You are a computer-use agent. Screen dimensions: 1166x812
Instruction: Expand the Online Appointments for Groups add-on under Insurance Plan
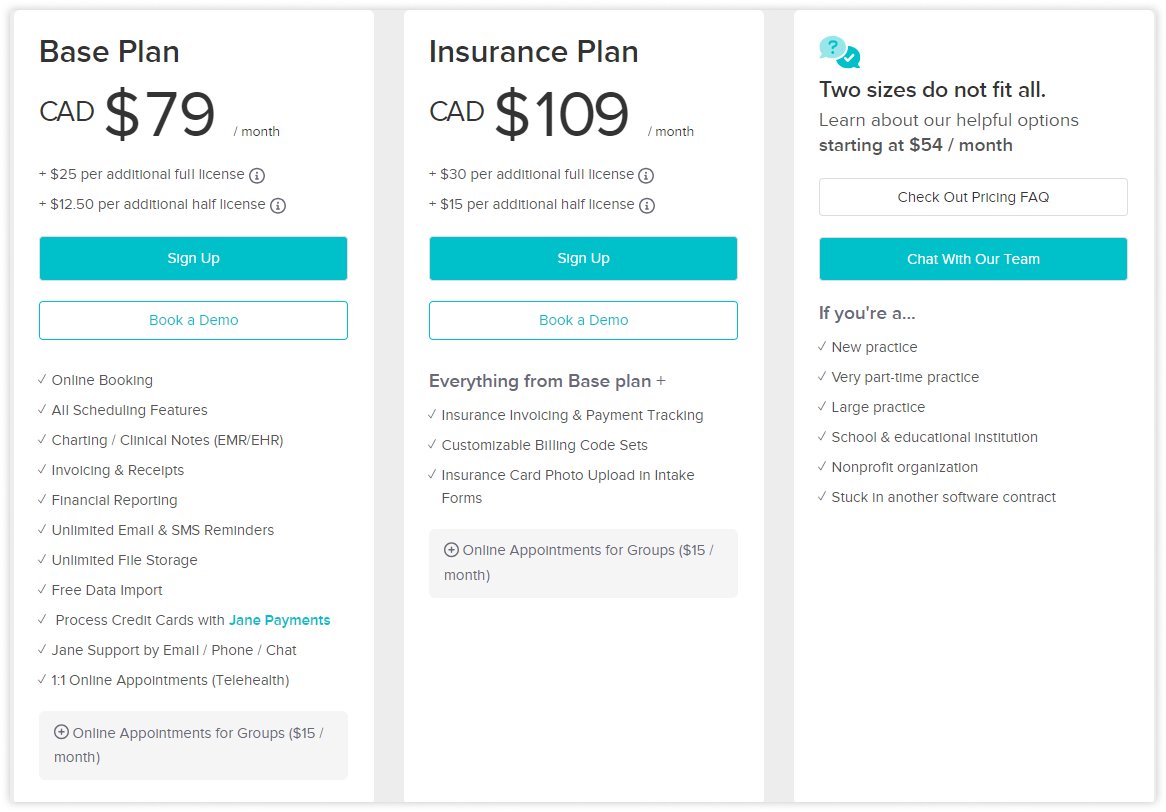point(583,563)
